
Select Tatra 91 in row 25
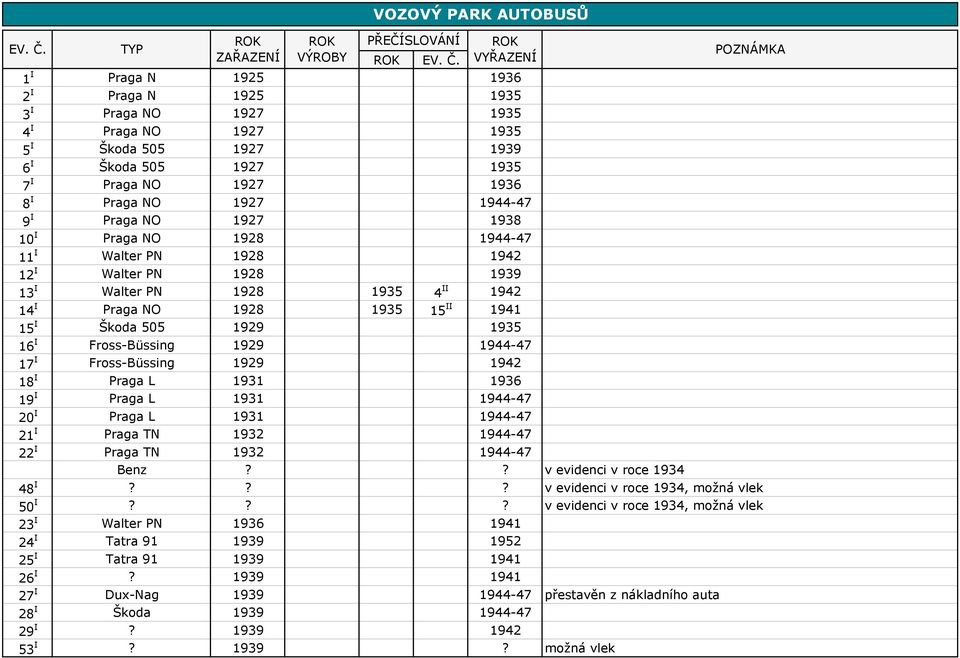click(x=132, y=559)
